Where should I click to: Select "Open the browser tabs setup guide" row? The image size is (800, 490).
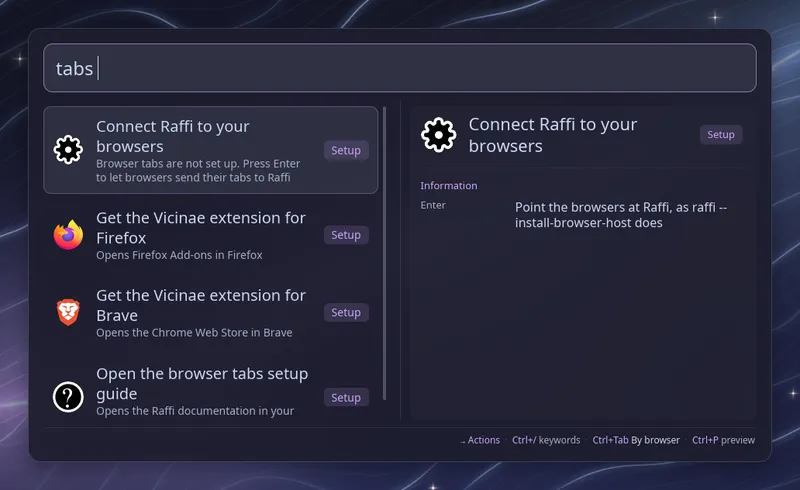(211, 392)
